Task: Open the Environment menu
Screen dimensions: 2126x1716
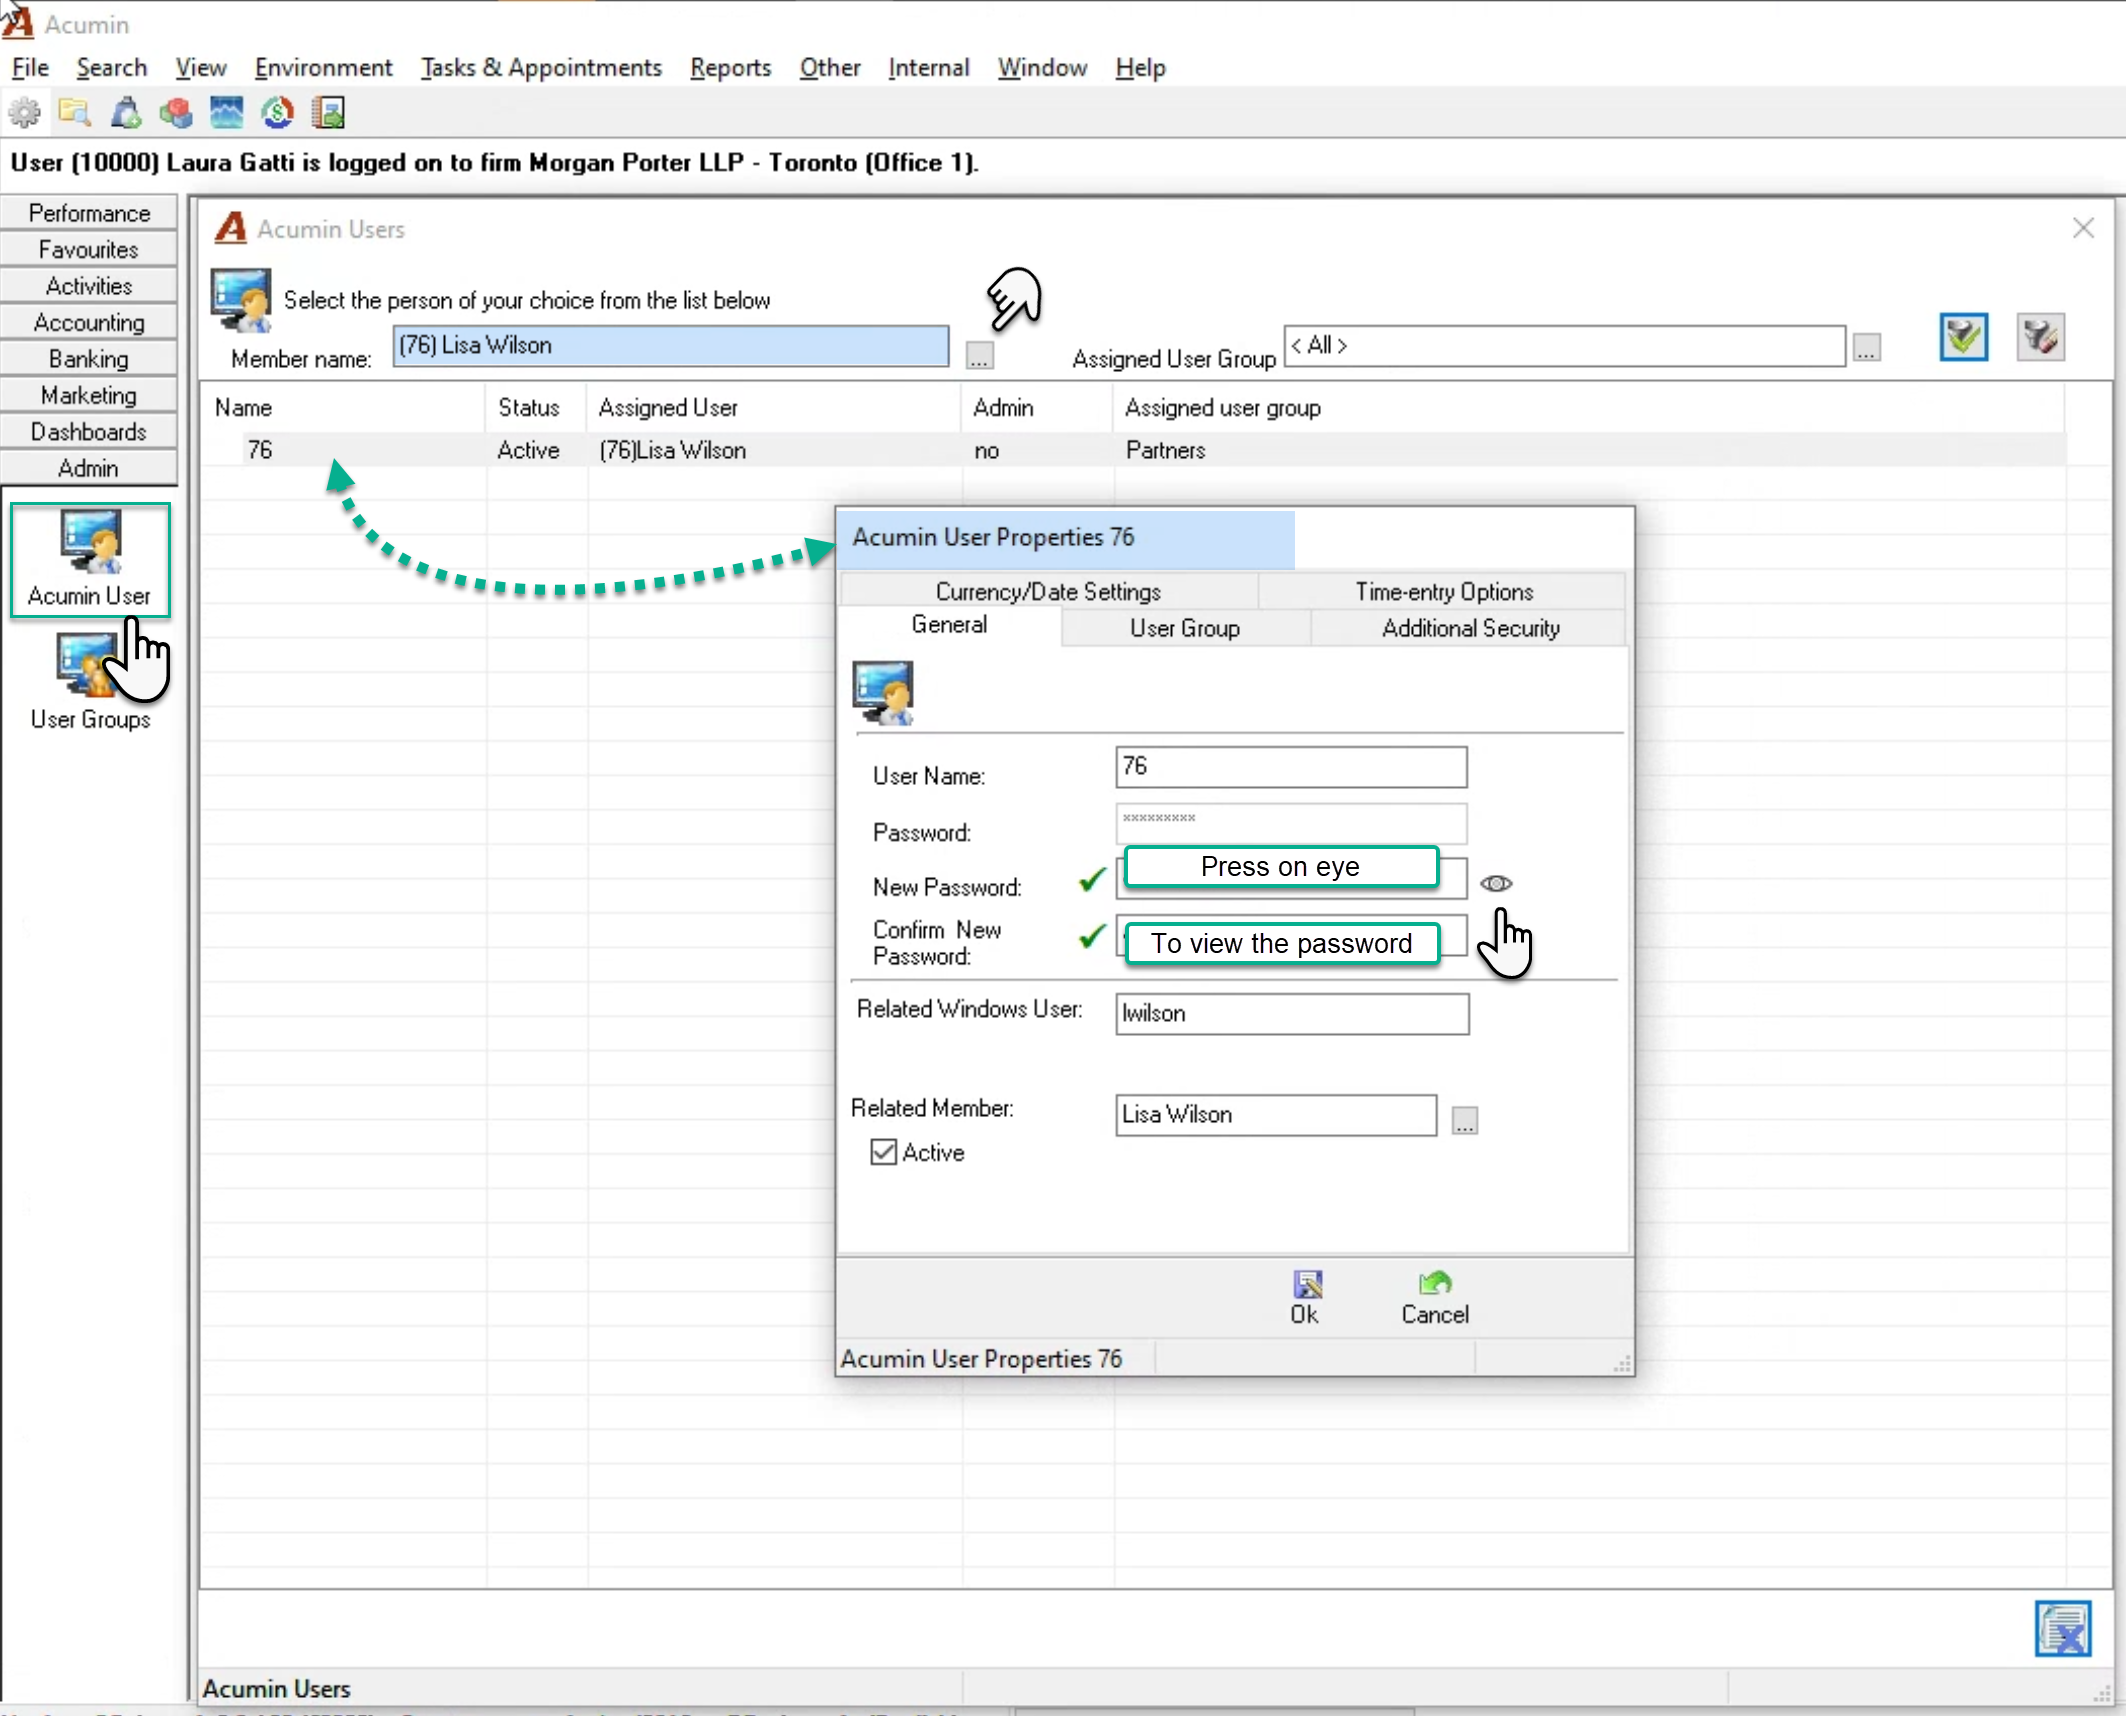Action: point(323,67)
